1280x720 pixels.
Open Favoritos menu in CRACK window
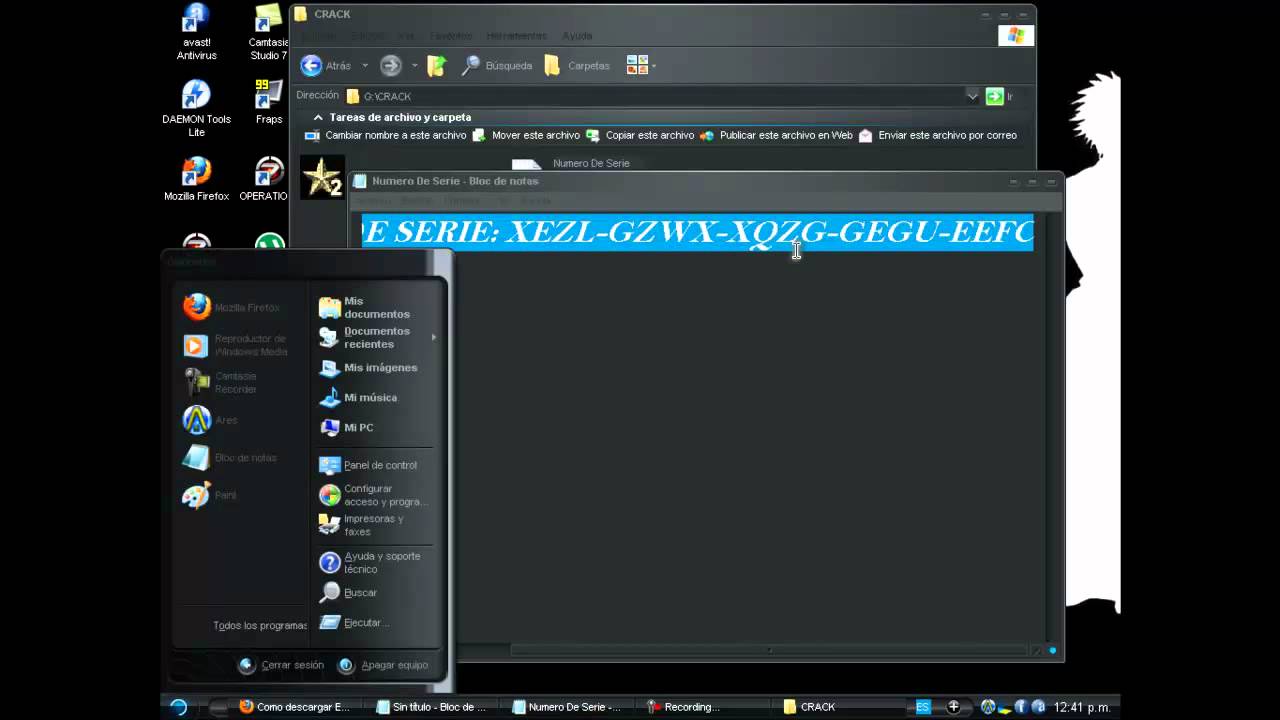[x=450, y=36]
